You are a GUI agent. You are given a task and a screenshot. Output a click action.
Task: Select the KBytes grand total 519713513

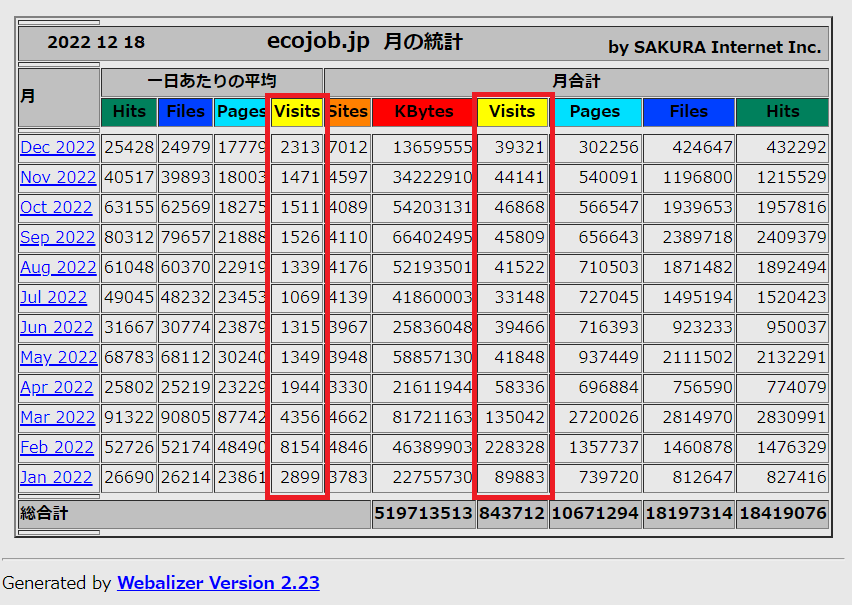pyautogui.click(x=423, y=514)
